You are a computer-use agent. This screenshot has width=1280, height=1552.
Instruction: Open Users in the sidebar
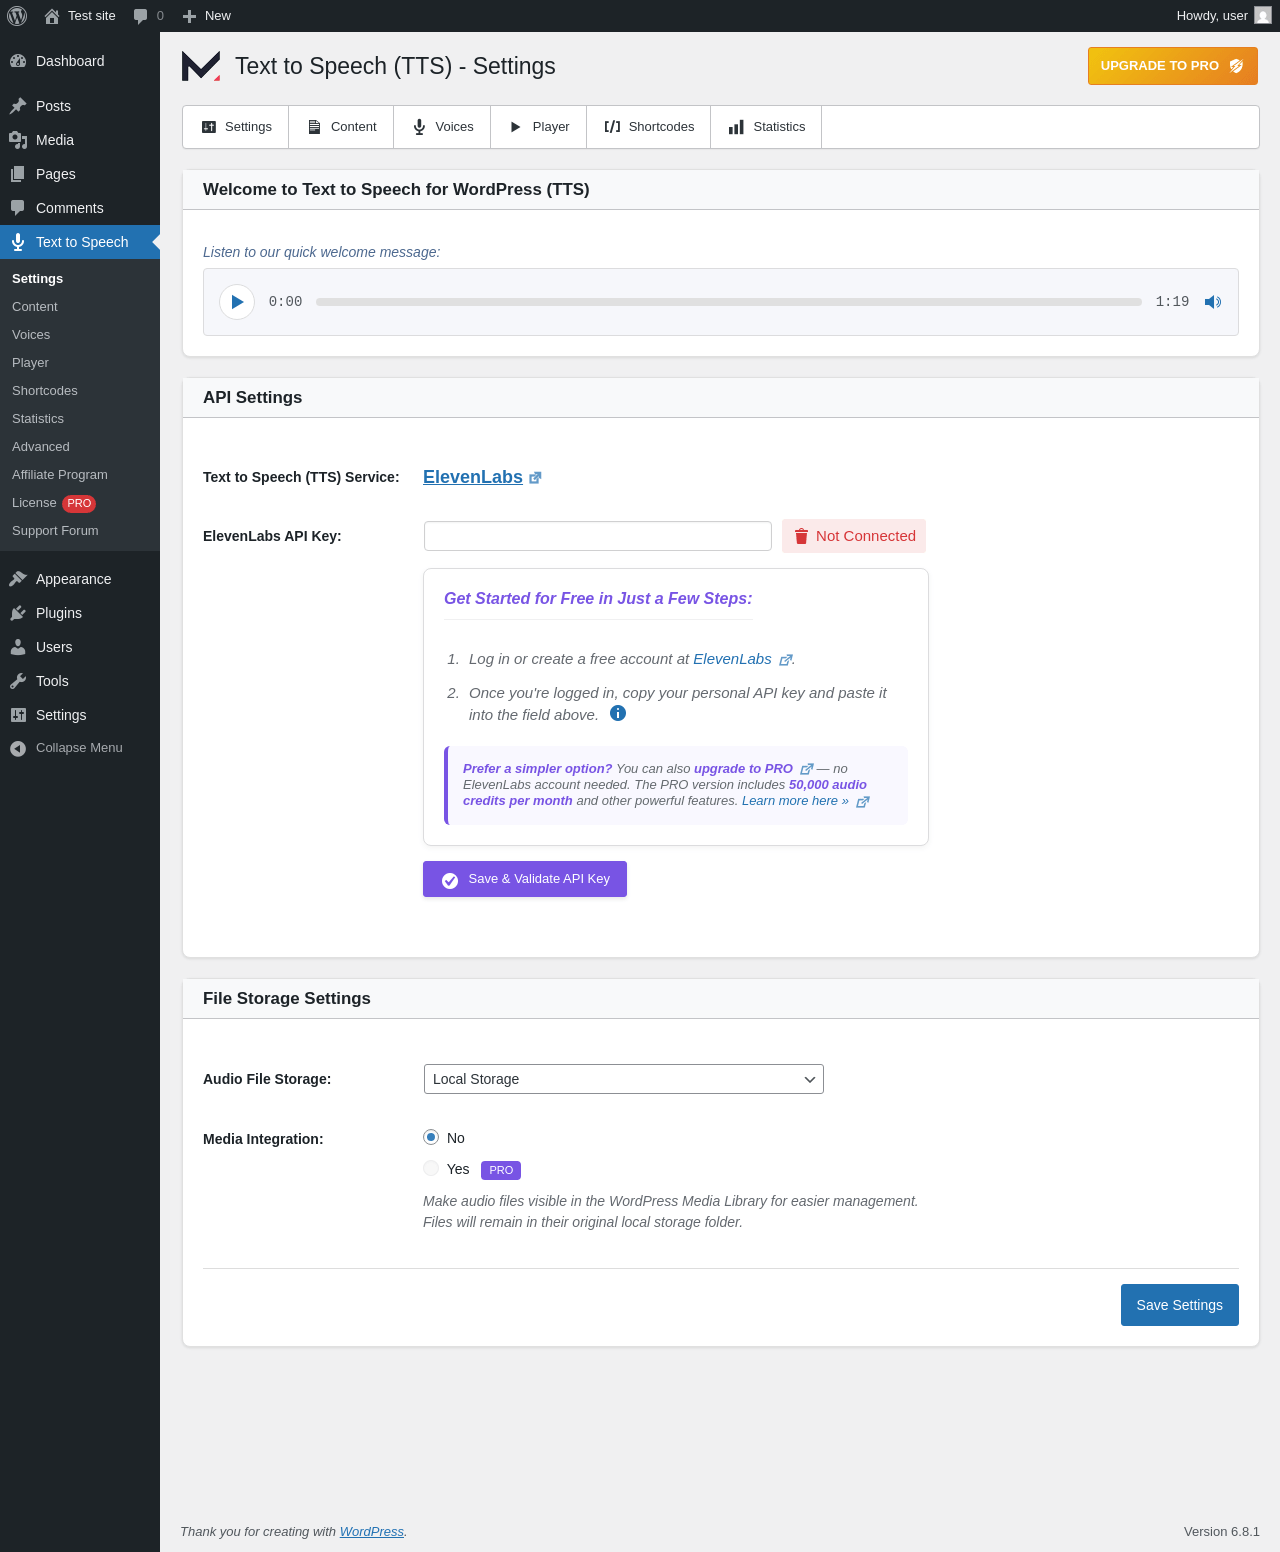pyautogui.click(x=80, y=647)
